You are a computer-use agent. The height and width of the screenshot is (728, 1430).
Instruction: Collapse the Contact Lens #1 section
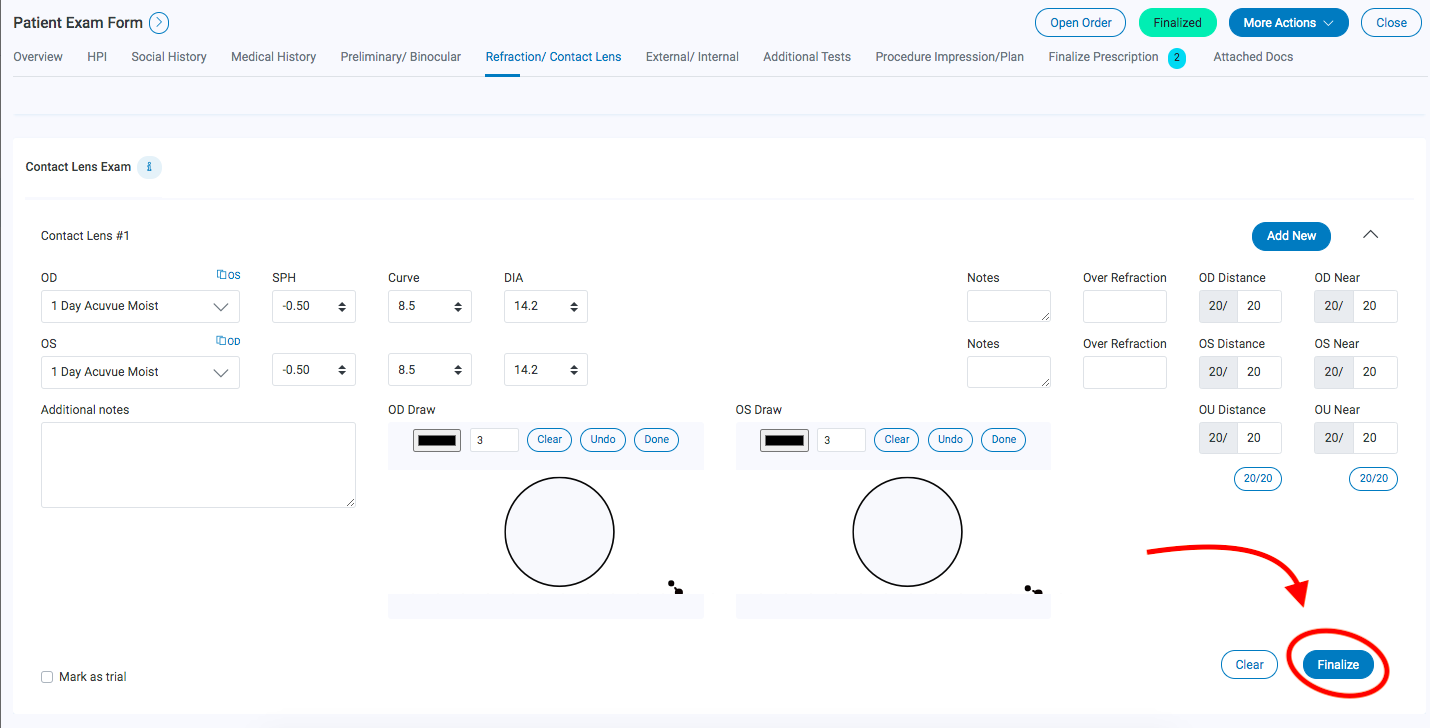[1370, 234]
